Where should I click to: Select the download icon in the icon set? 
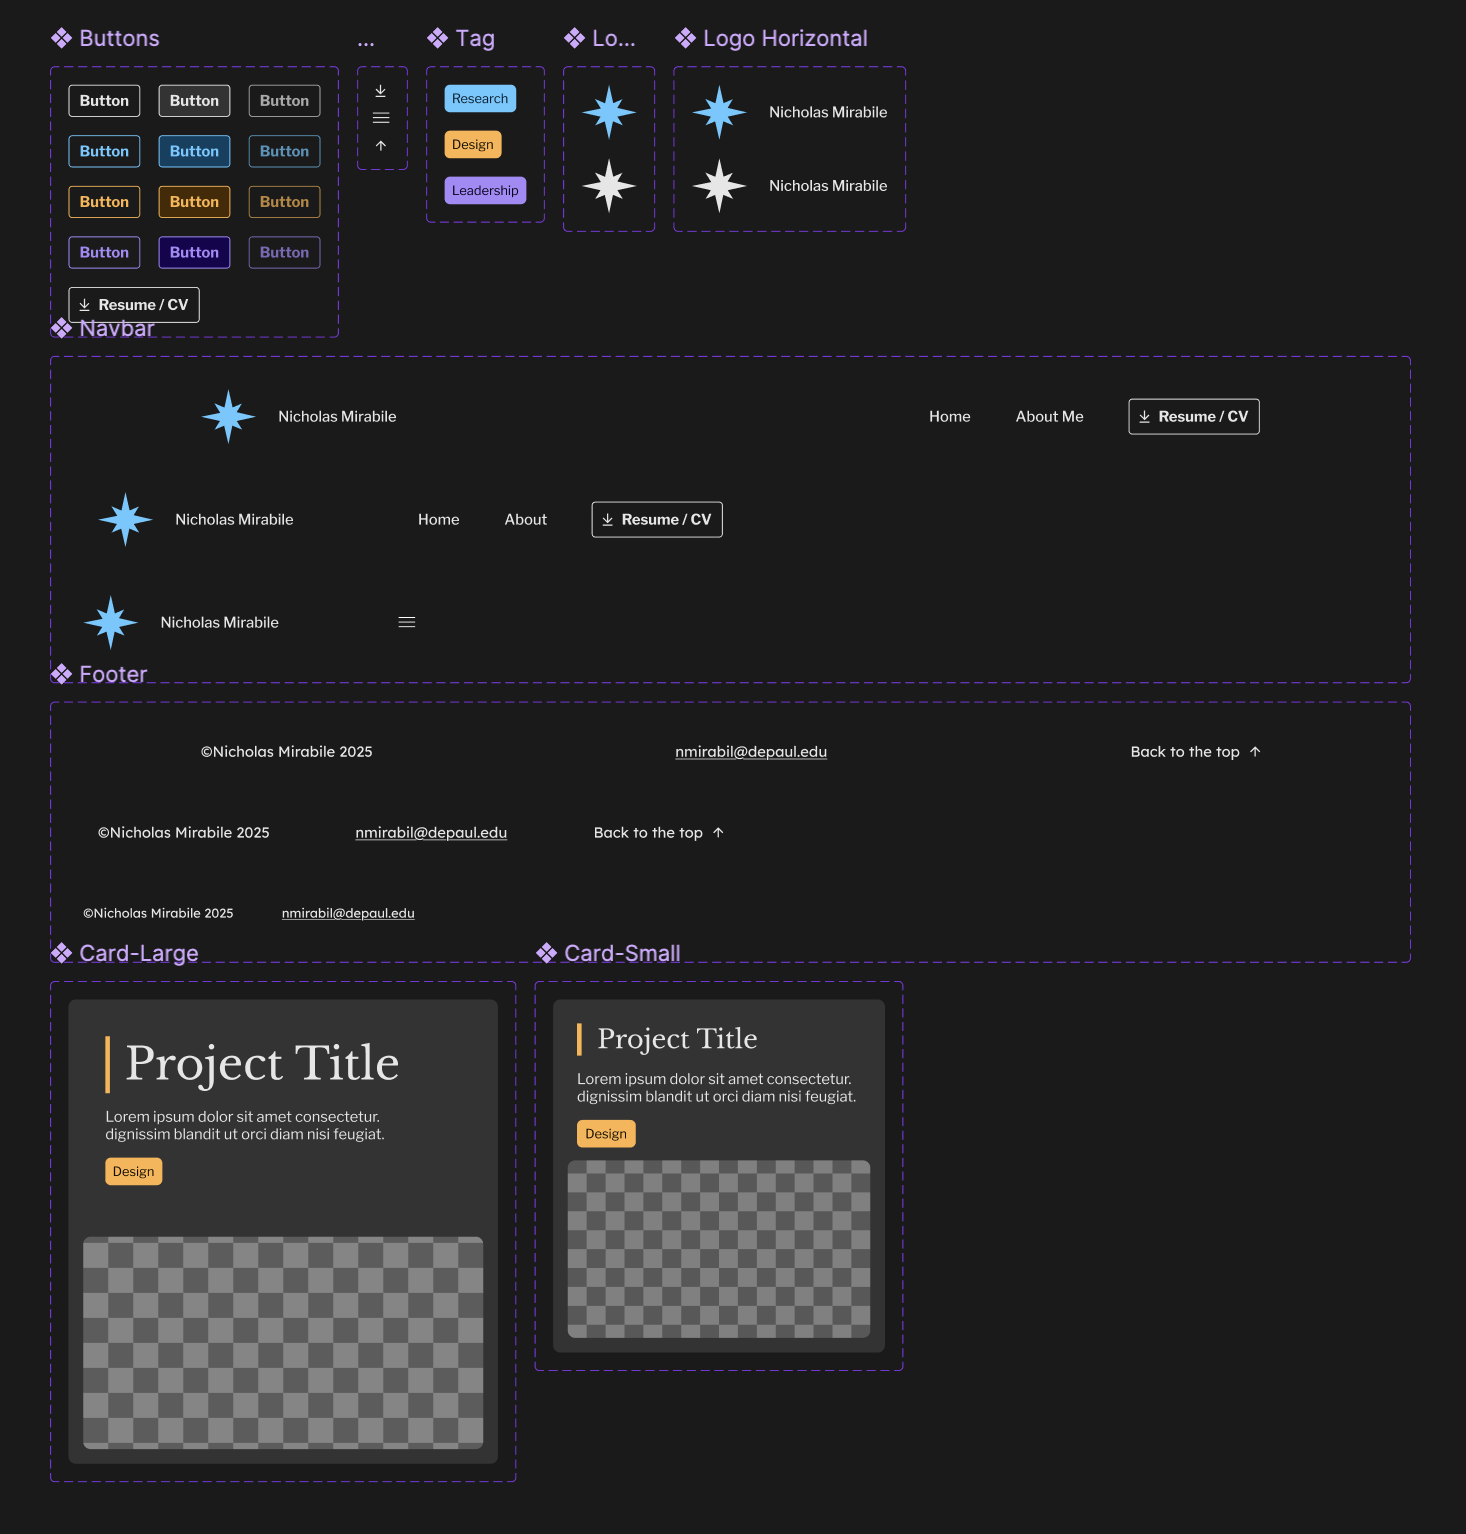[x=381, y=90]
